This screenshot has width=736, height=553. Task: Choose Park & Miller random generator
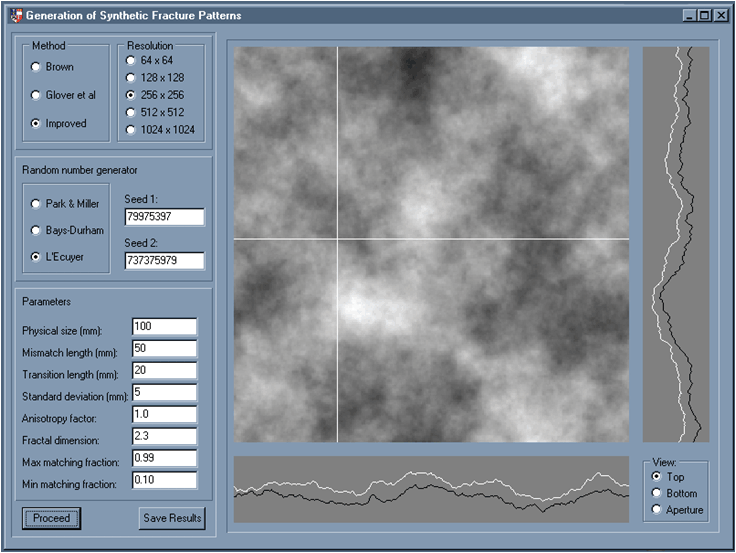[x=37, y=204]
